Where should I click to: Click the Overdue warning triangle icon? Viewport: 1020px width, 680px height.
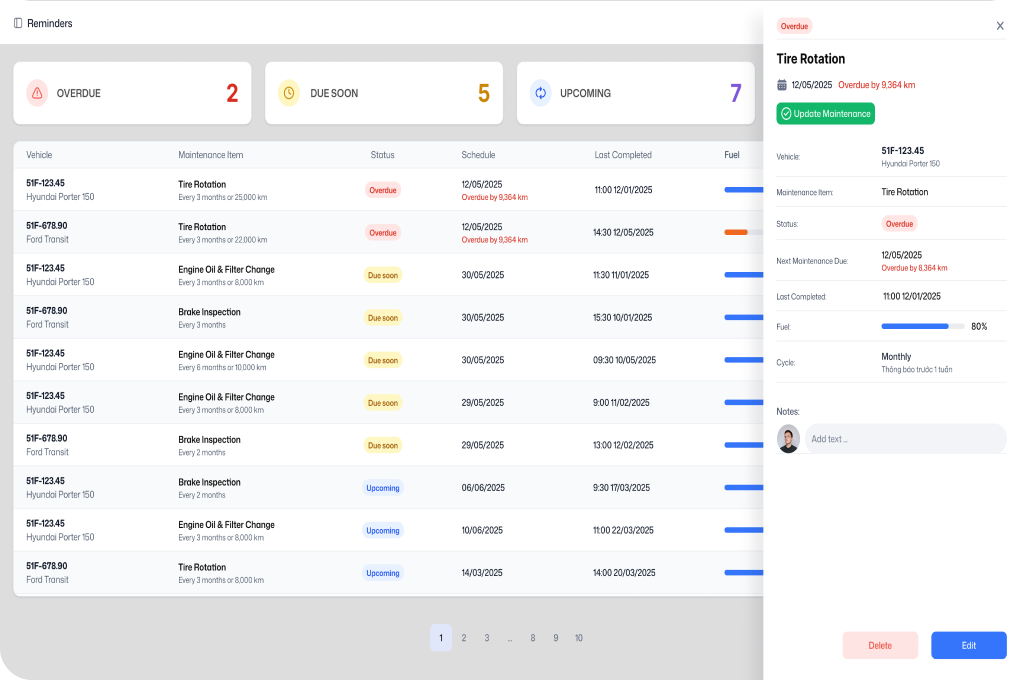(36, 93)
